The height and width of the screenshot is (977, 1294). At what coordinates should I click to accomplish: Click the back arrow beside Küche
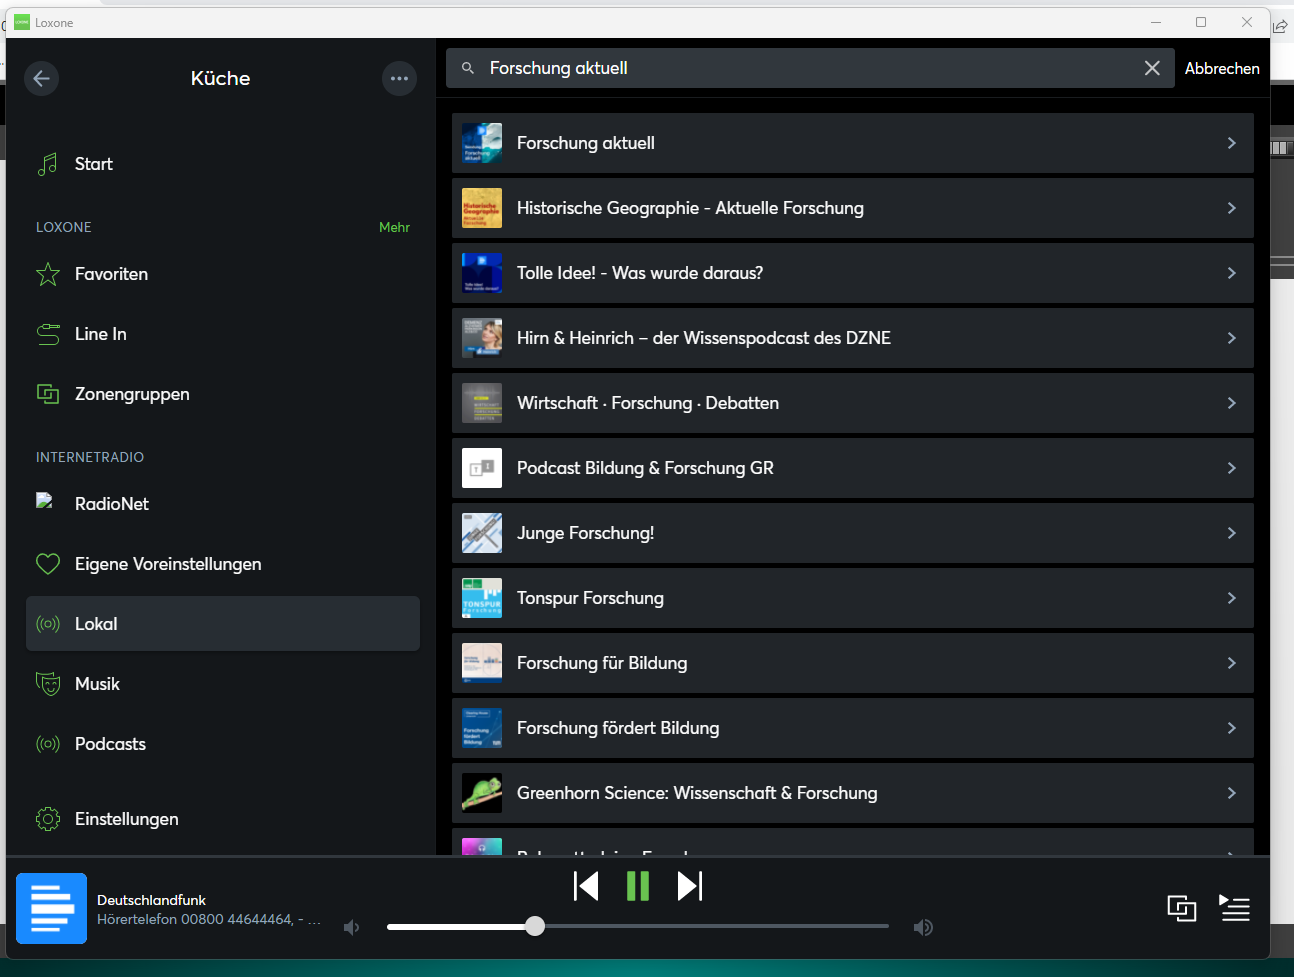pos(41,78)
